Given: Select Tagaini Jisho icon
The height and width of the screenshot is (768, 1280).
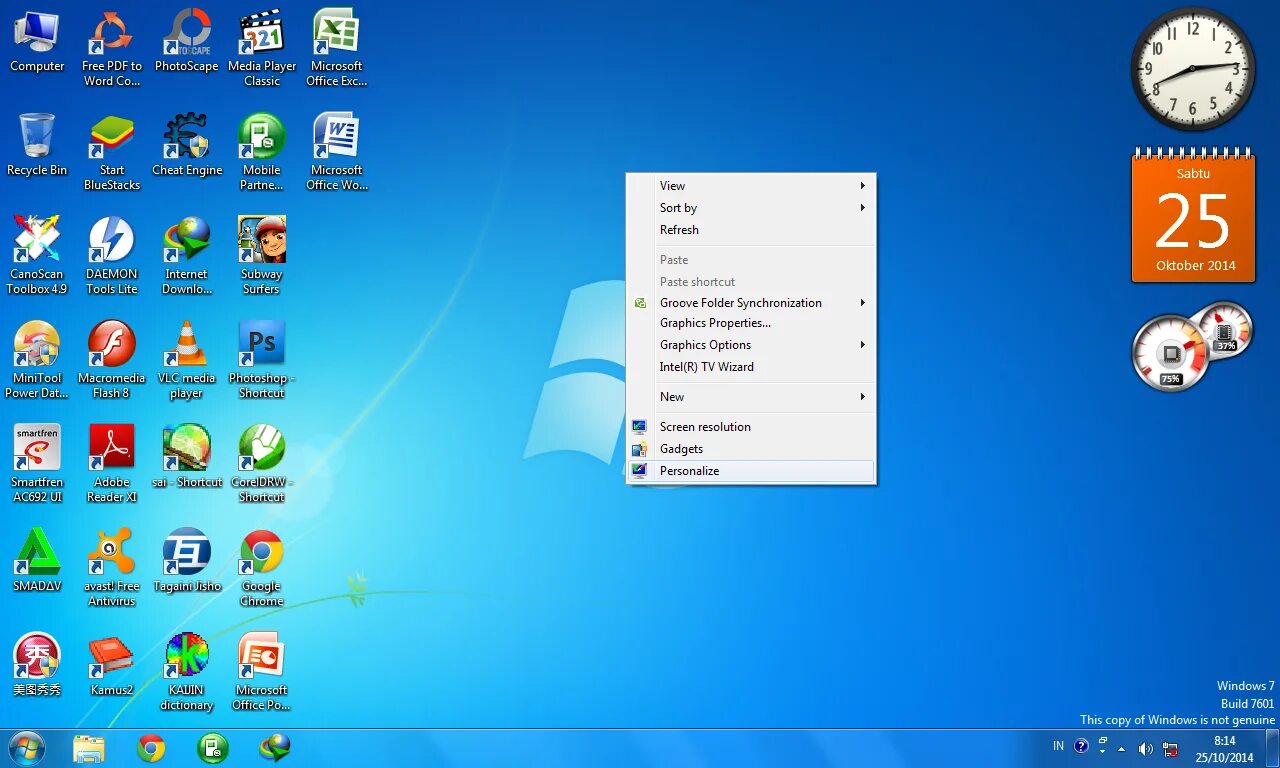Looking at the screenshot, I should tap(187, 562).
